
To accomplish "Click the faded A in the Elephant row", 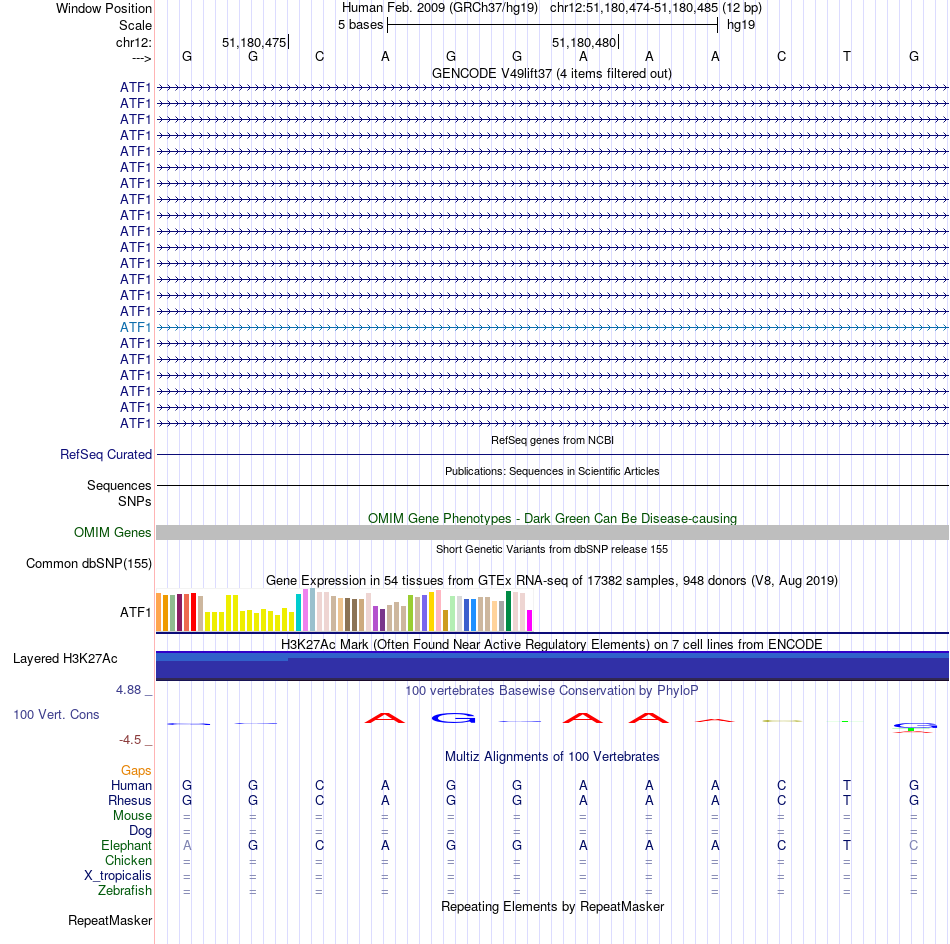I will point(187,845).
